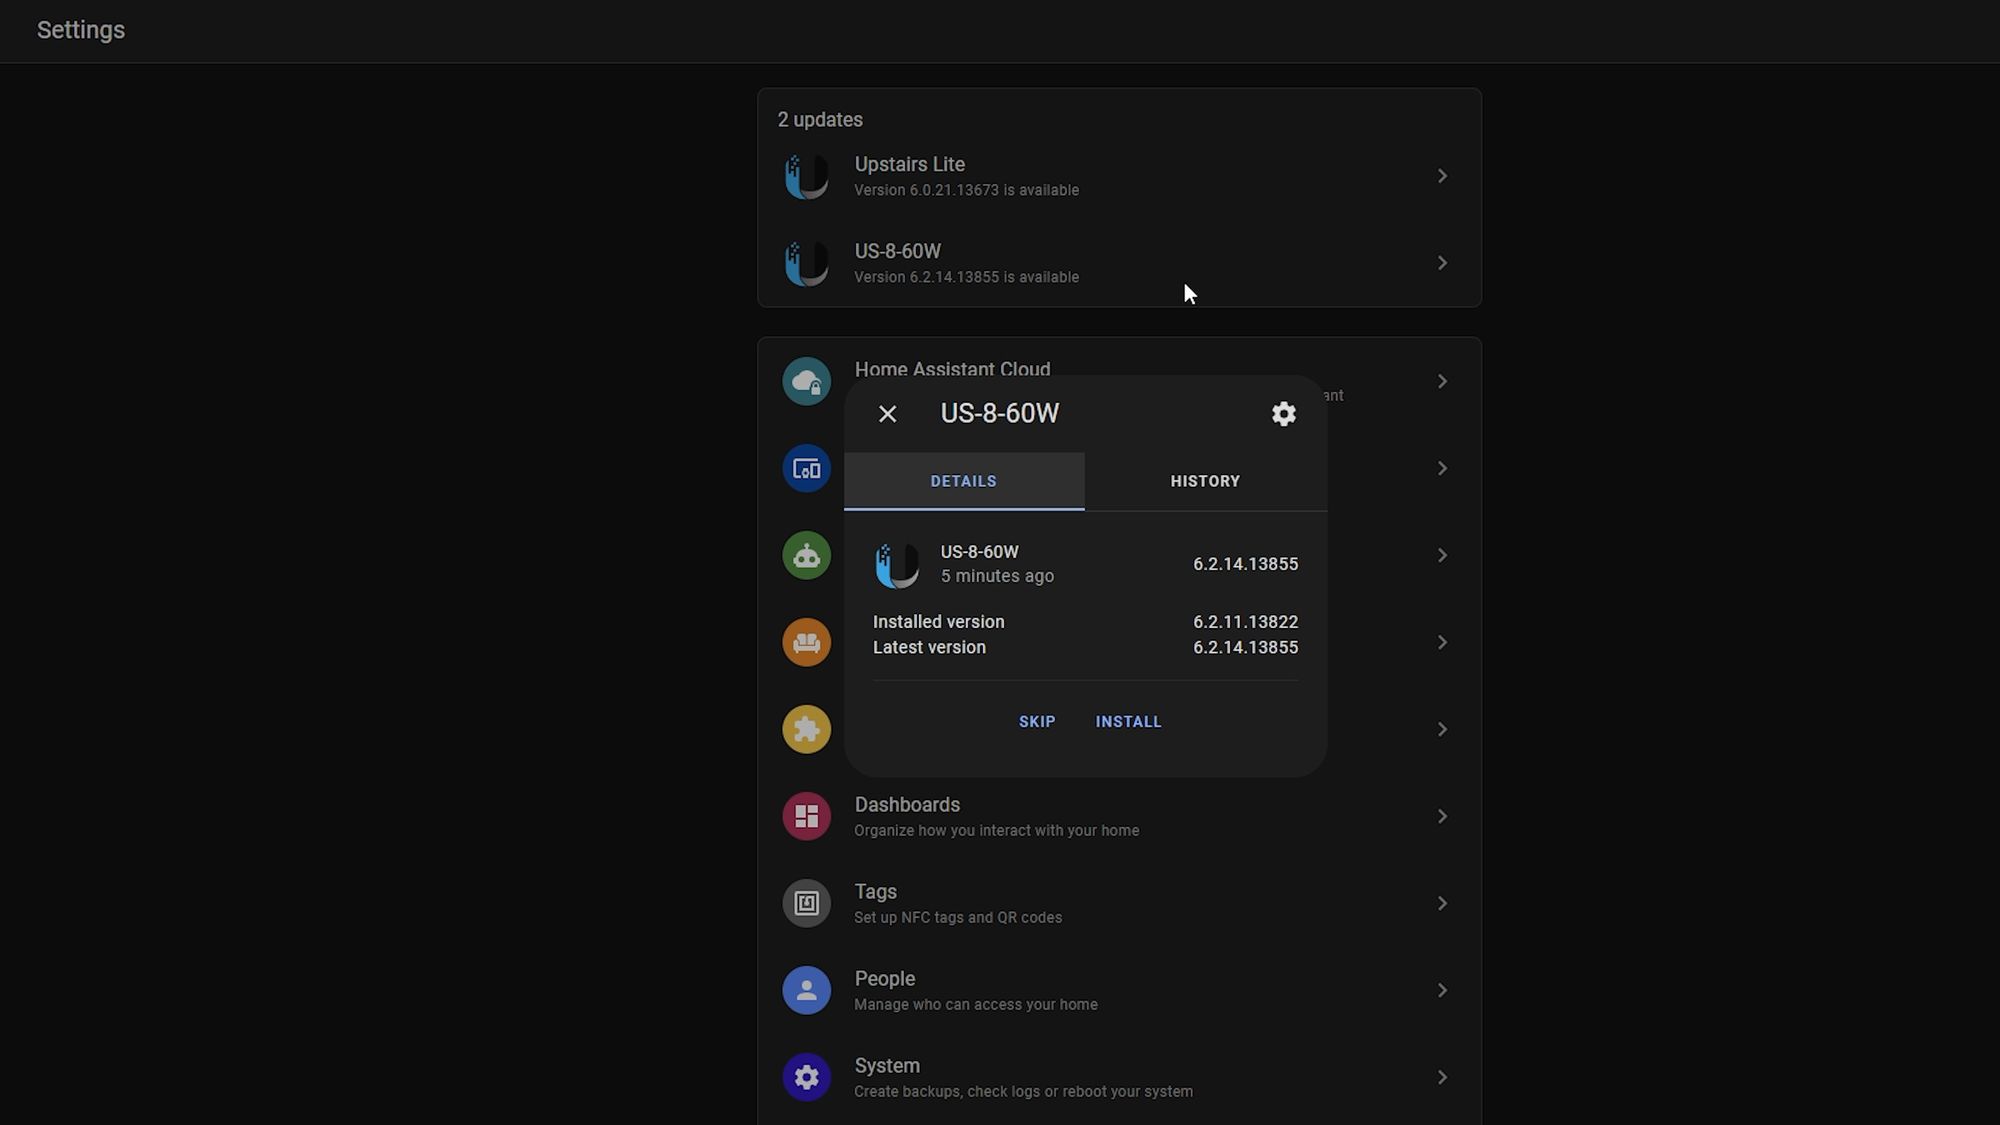Click the Dashboards label
2000x1125 pixels.
pyautogui.click(x=907, y=805)
